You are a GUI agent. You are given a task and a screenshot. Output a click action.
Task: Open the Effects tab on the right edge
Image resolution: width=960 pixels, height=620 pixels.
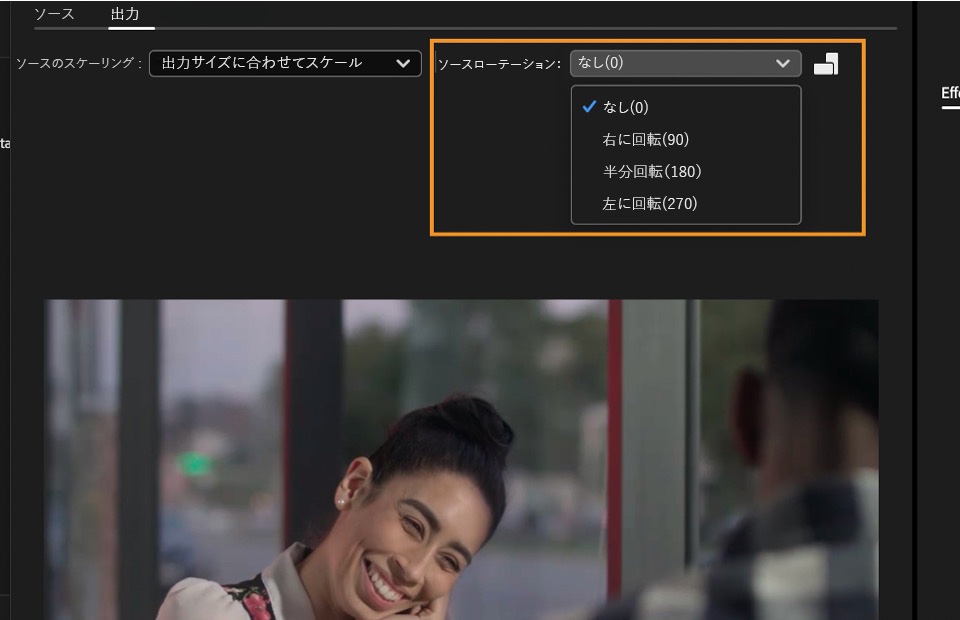951,91
